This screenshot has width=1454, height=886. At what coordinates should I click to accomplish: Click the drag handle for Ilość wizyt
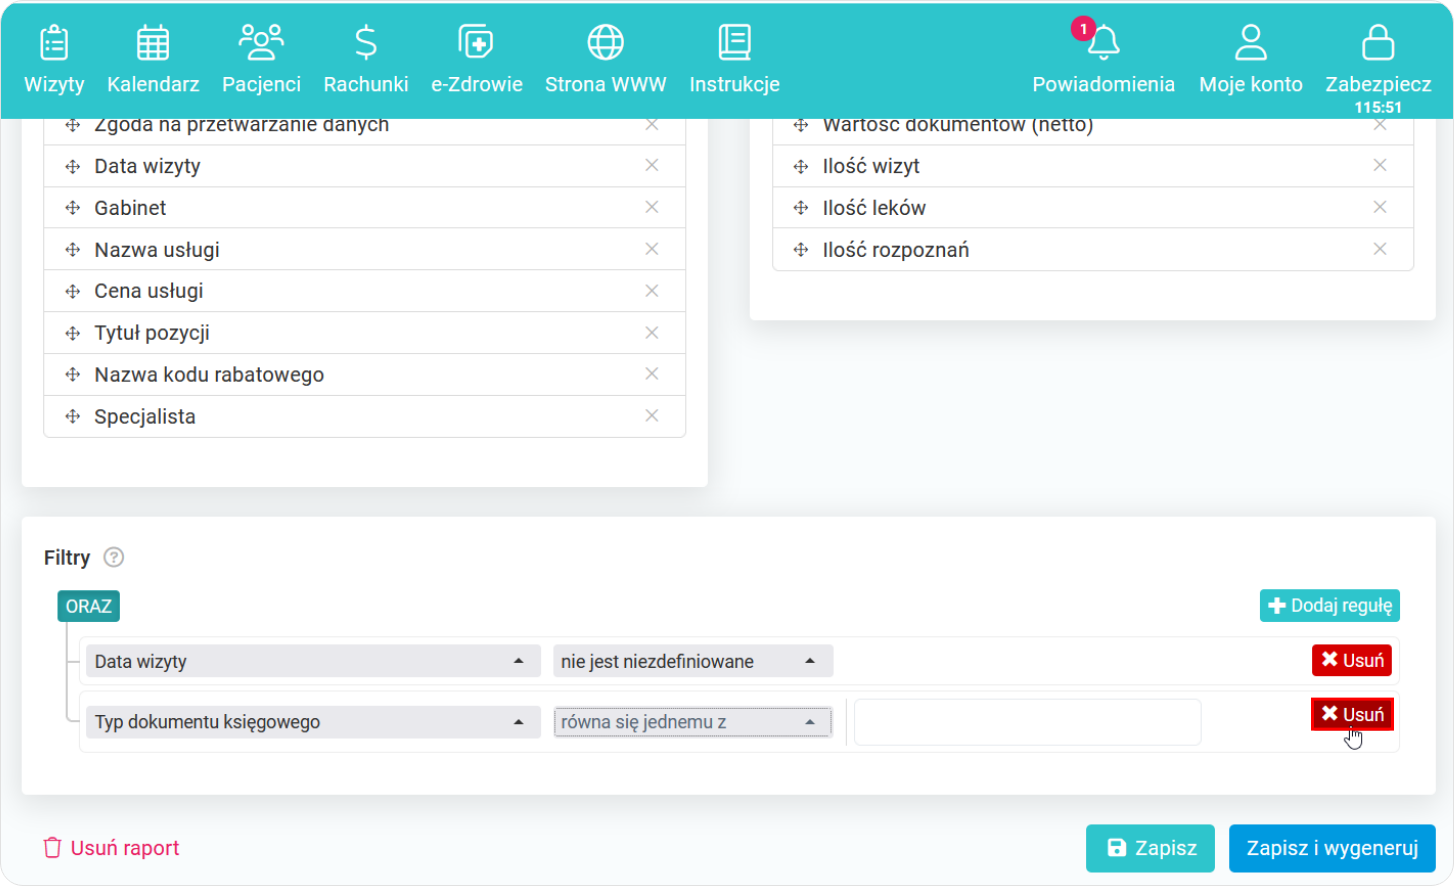pos(801,167)
